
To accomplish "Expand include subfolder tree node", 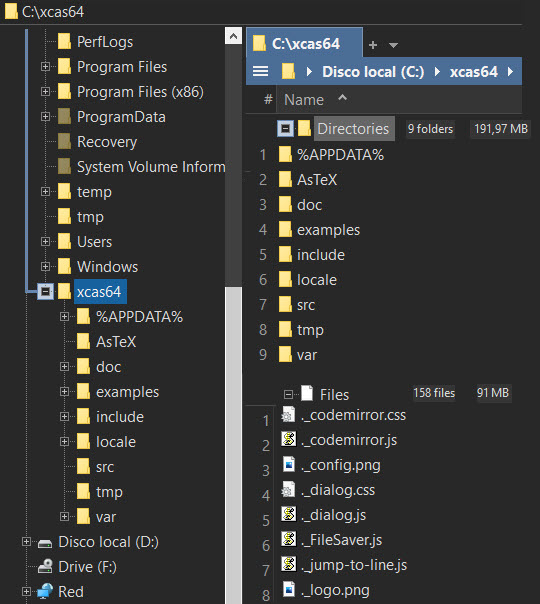I will tap(64, 416).
